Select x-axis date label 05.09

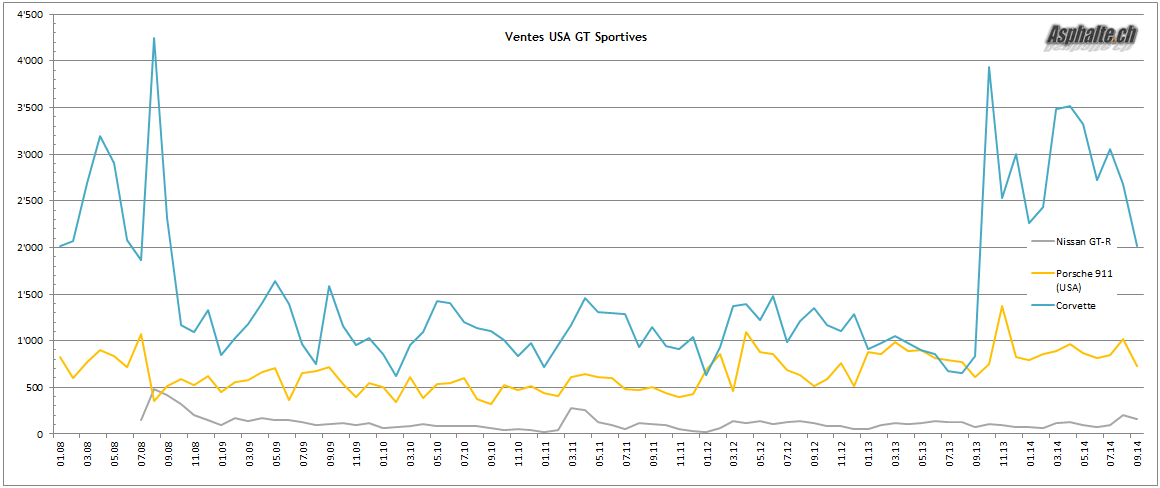click(276, 453)
